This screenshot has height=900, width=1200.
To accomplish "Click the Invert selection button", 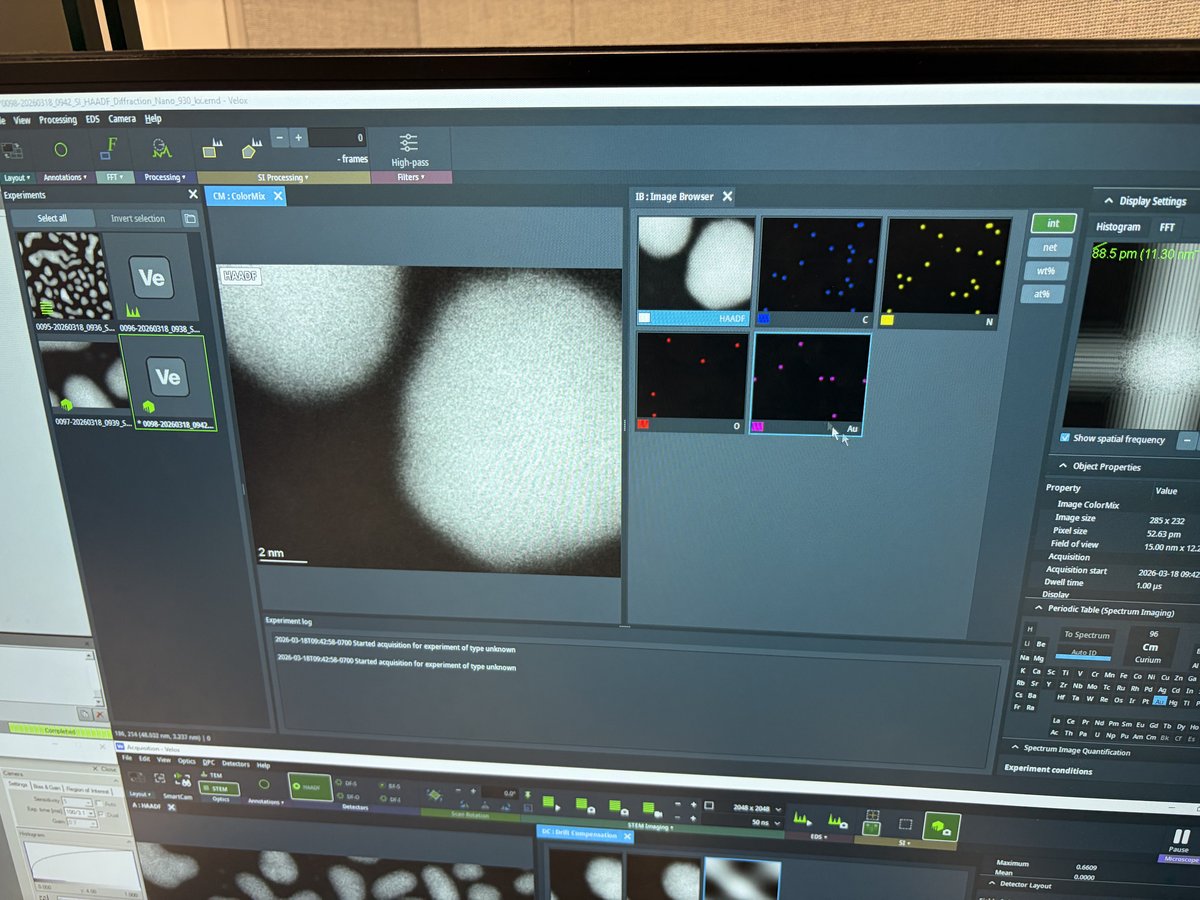I will (x=137, y=218).
